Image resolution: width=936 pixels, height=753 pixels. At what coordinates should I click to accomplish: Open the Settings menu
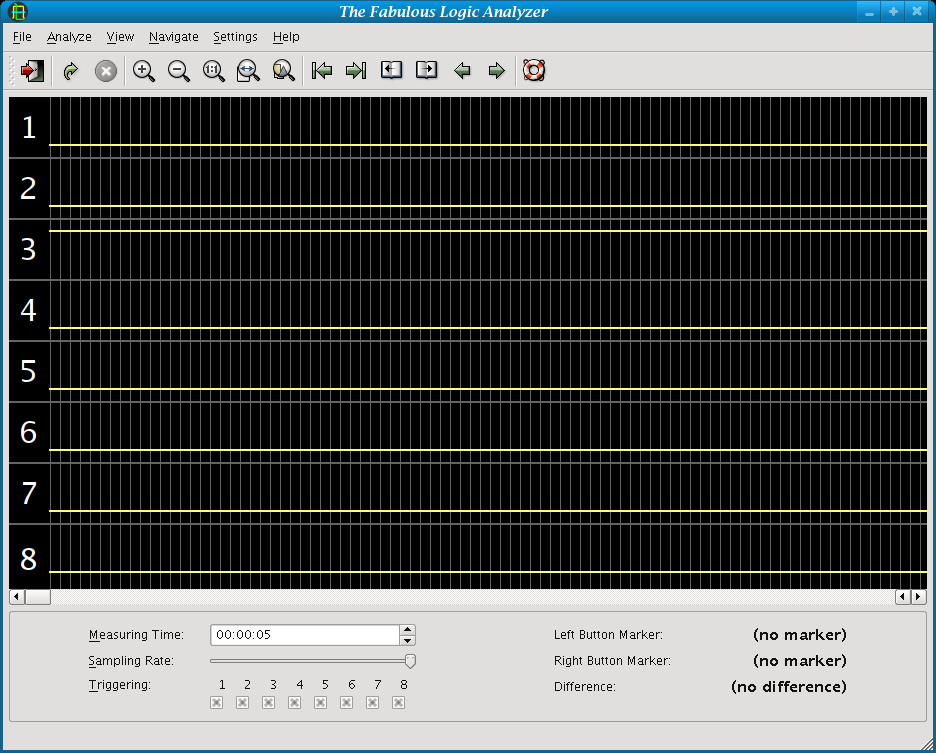[235, 37]
